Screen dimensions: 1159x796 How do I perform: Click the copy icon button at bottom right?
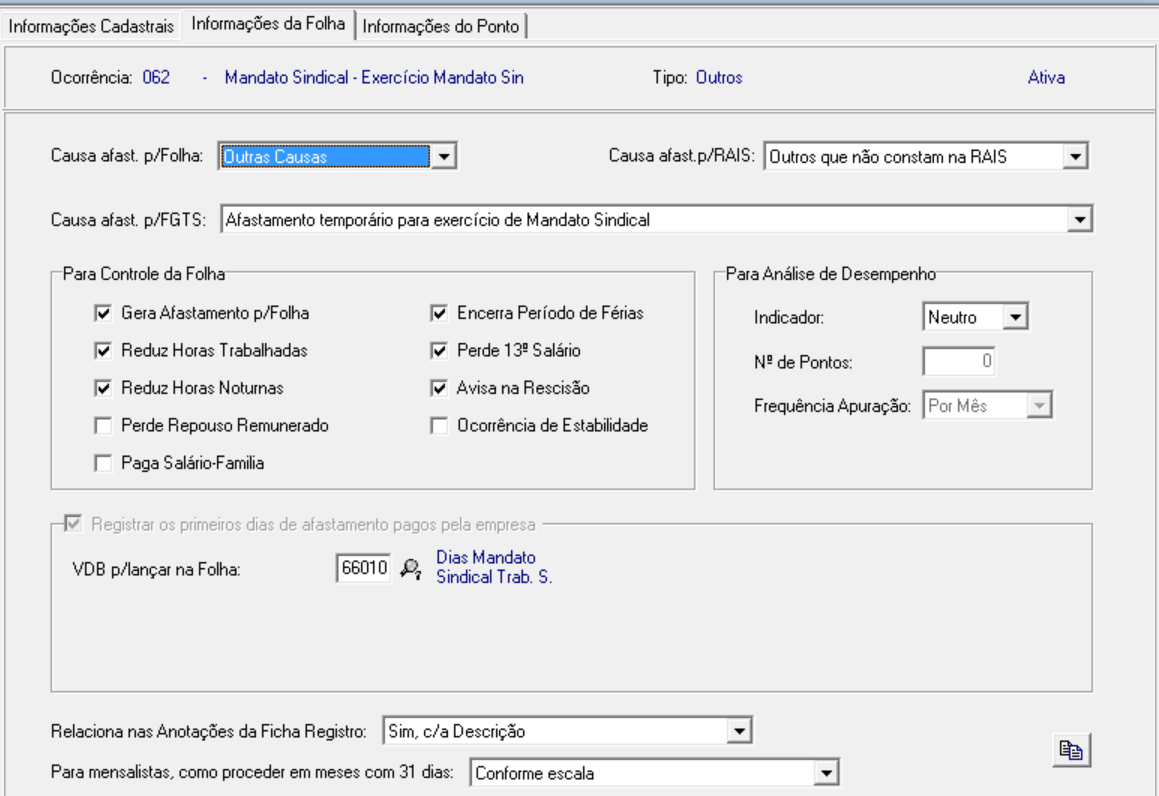pos(1071,750)
